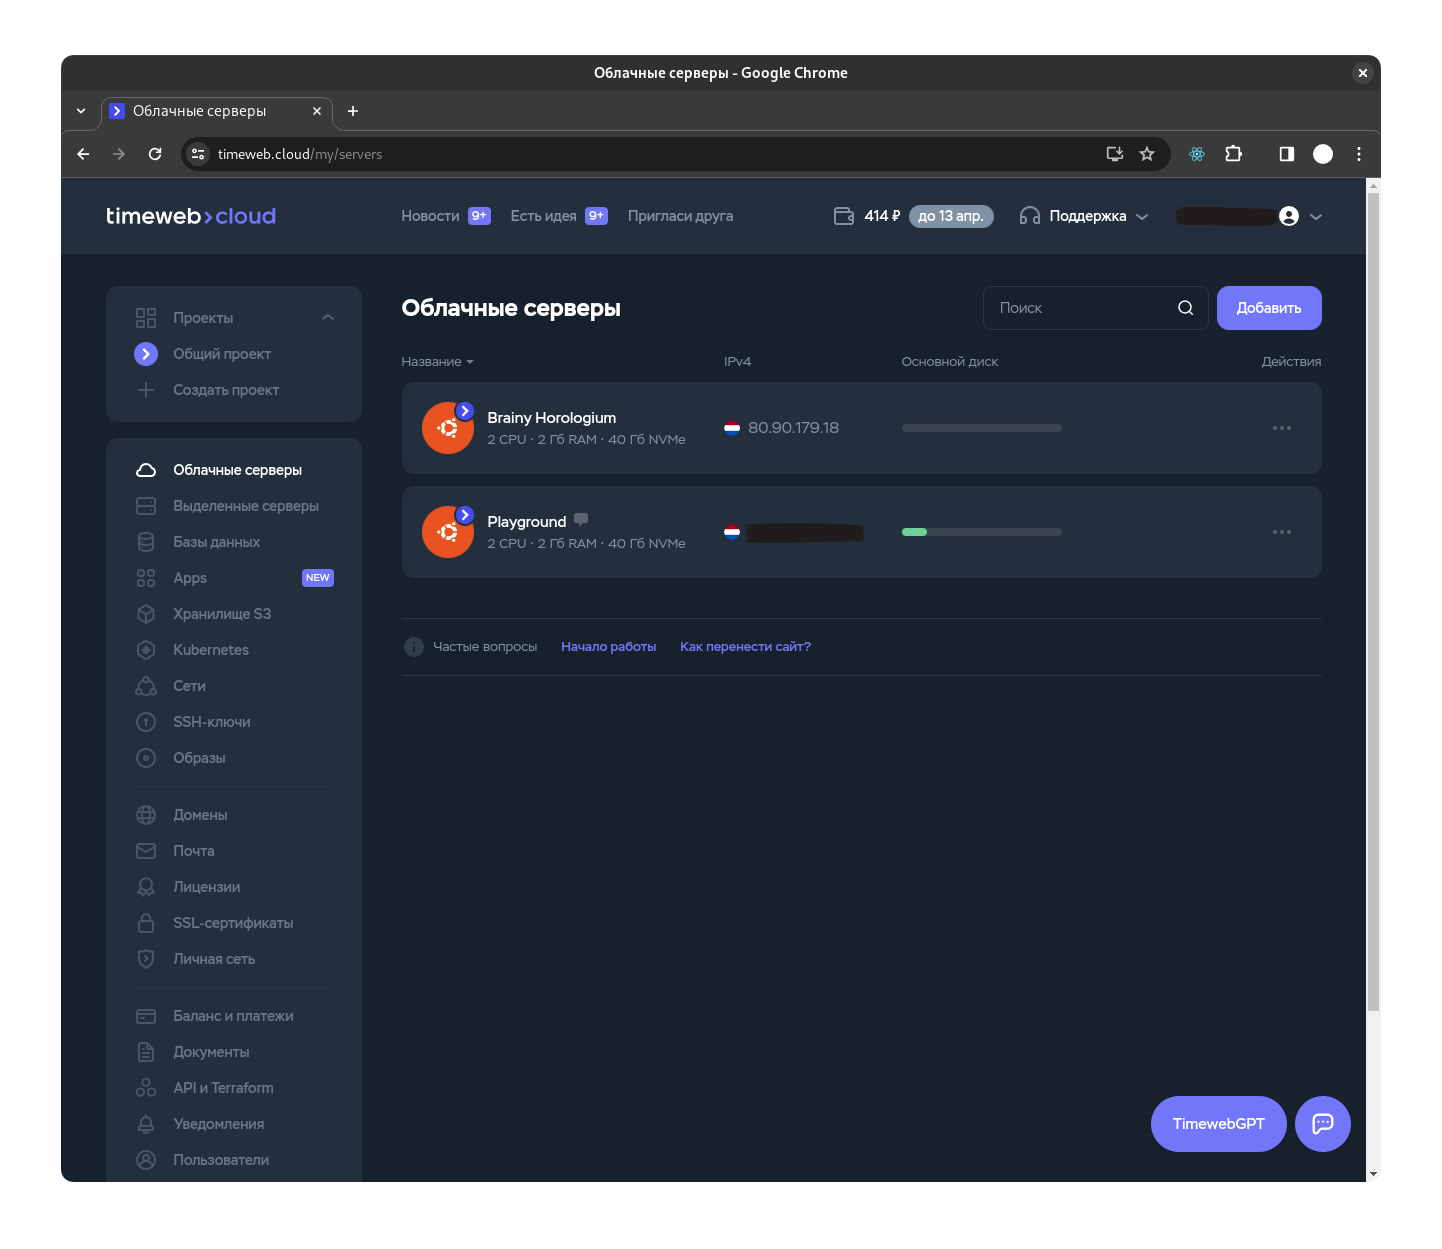Click the search magnifier icon
The height and width of the screenshot is (1249, 1442).
tap(1185, 308)
